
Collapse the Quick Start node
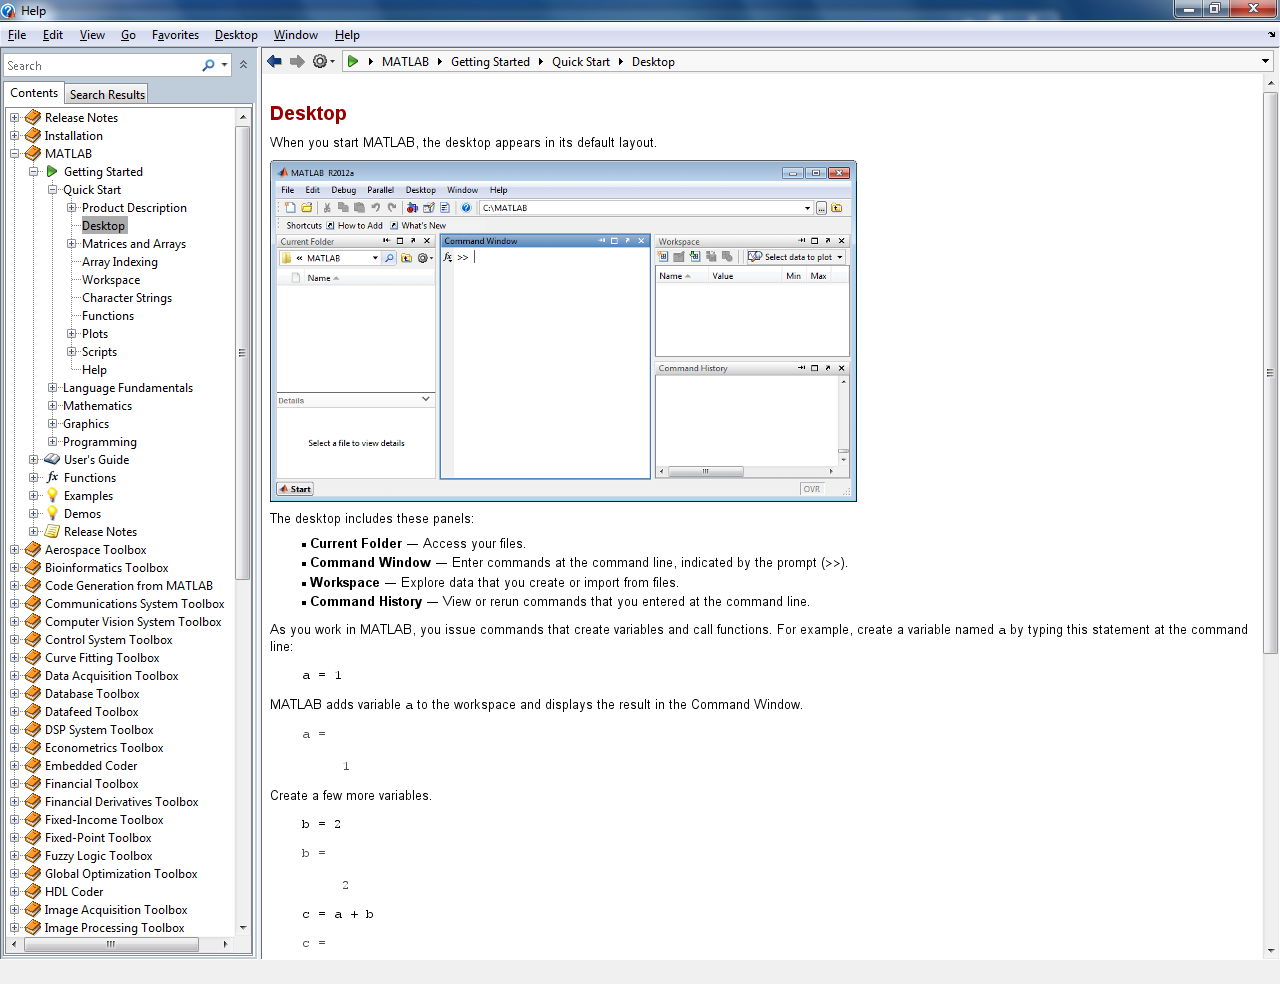click(x=53, y=190)
